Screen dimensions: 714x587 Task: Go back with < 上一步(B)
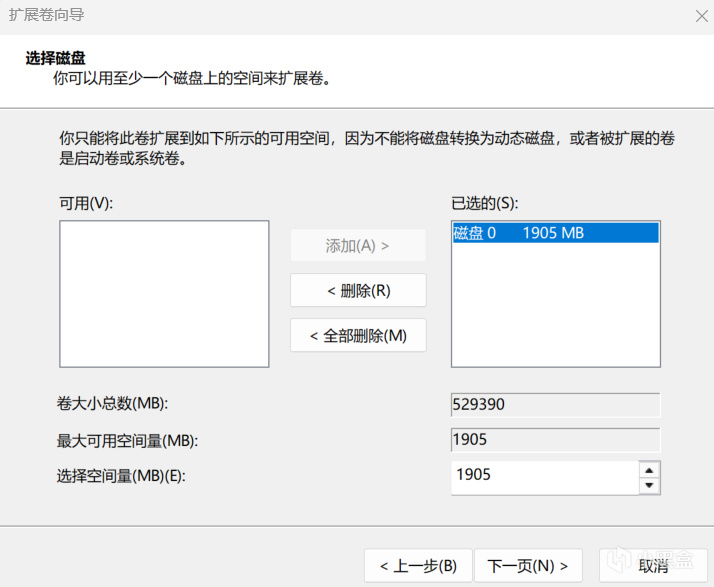pyautogui.click(x=418, y=566)
